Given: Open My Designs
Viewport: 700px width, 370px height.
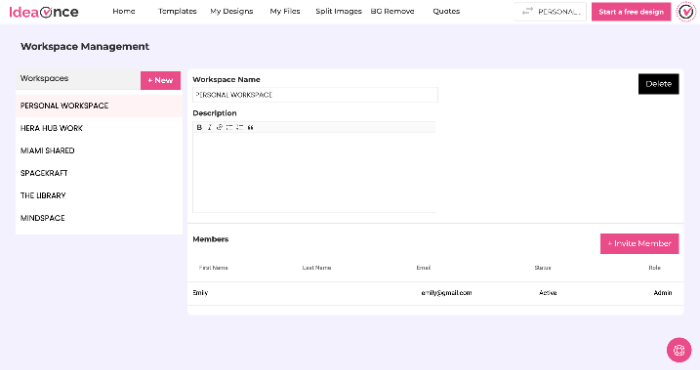Looking at the screenshot, I should [232, 11].
